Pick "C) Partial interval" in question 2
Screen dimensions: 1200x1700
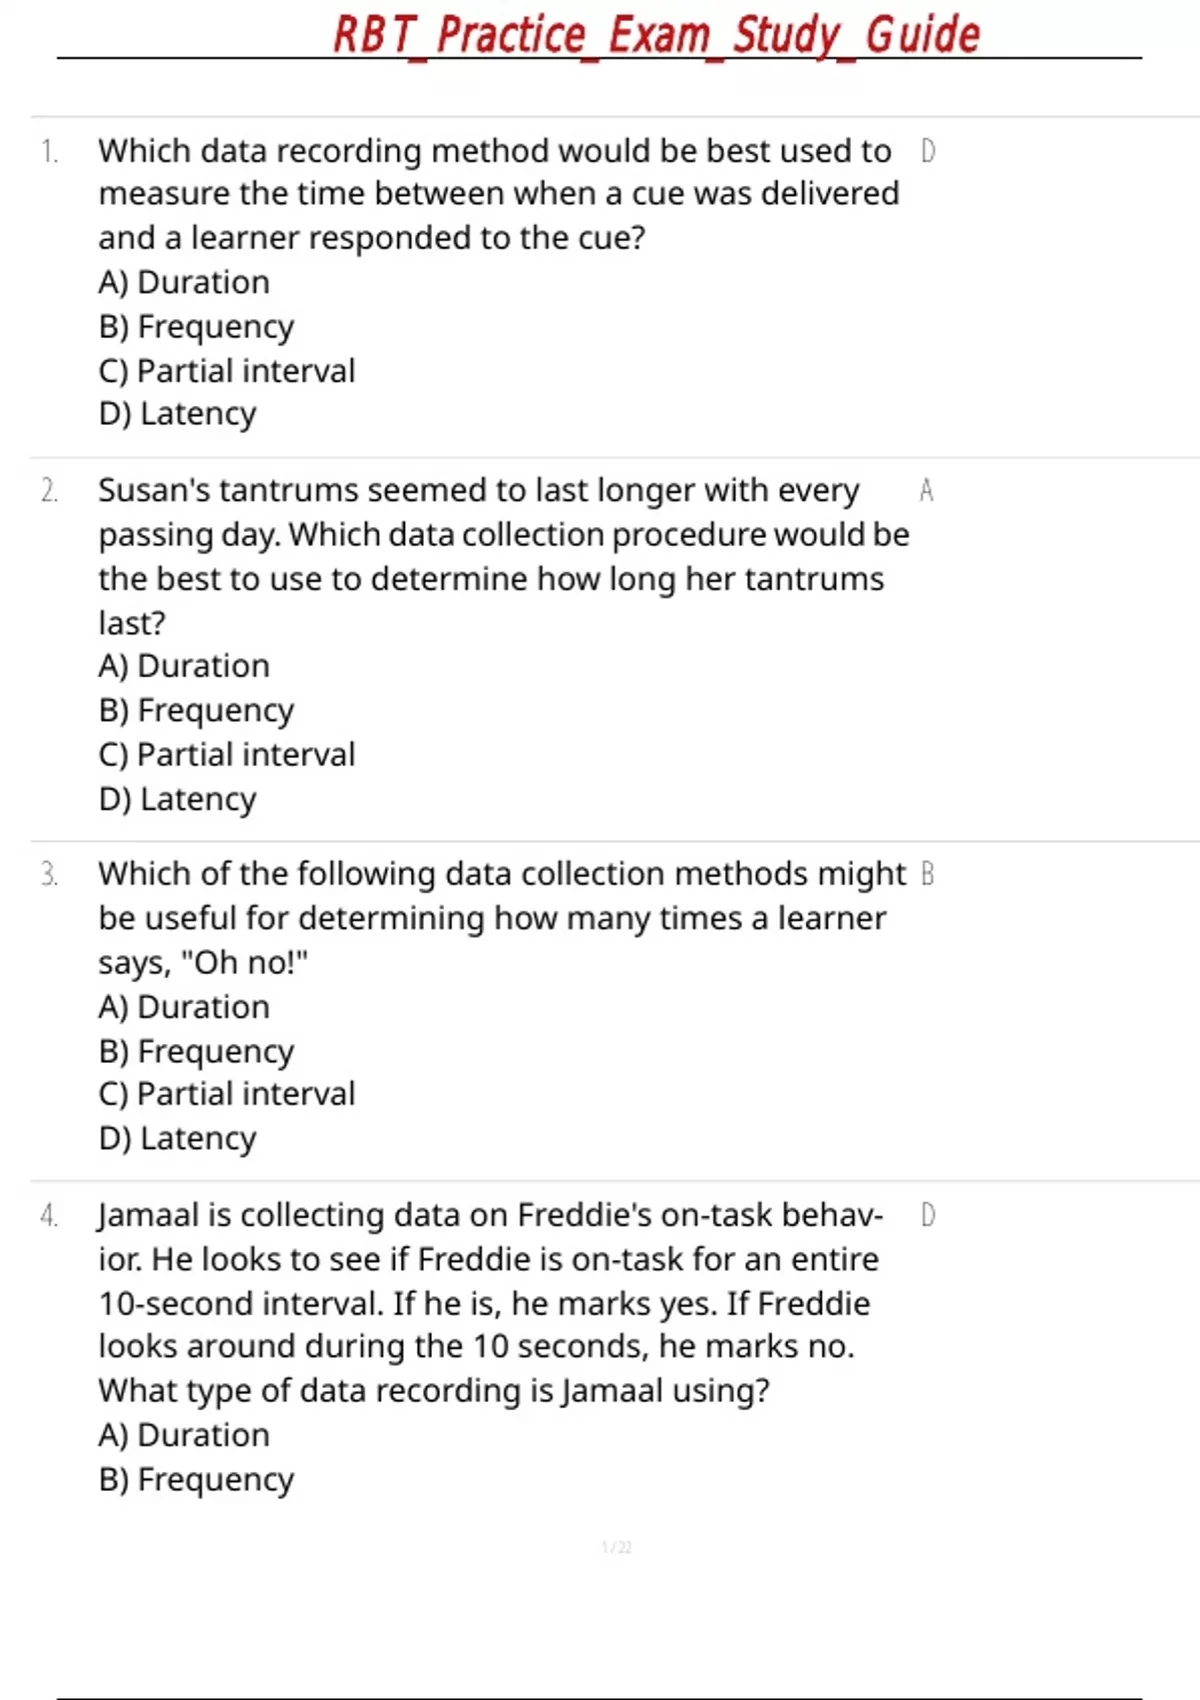227,755
